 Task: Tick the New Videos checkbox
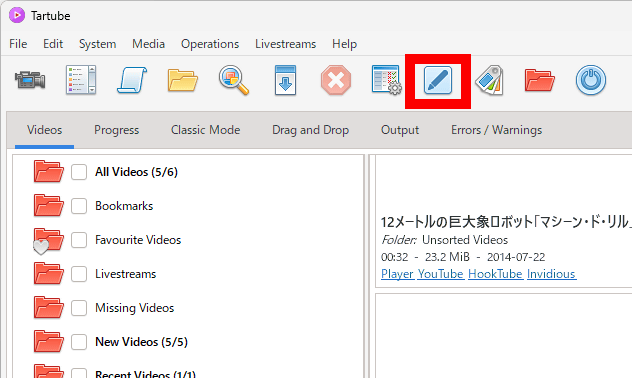coord(79,342)
